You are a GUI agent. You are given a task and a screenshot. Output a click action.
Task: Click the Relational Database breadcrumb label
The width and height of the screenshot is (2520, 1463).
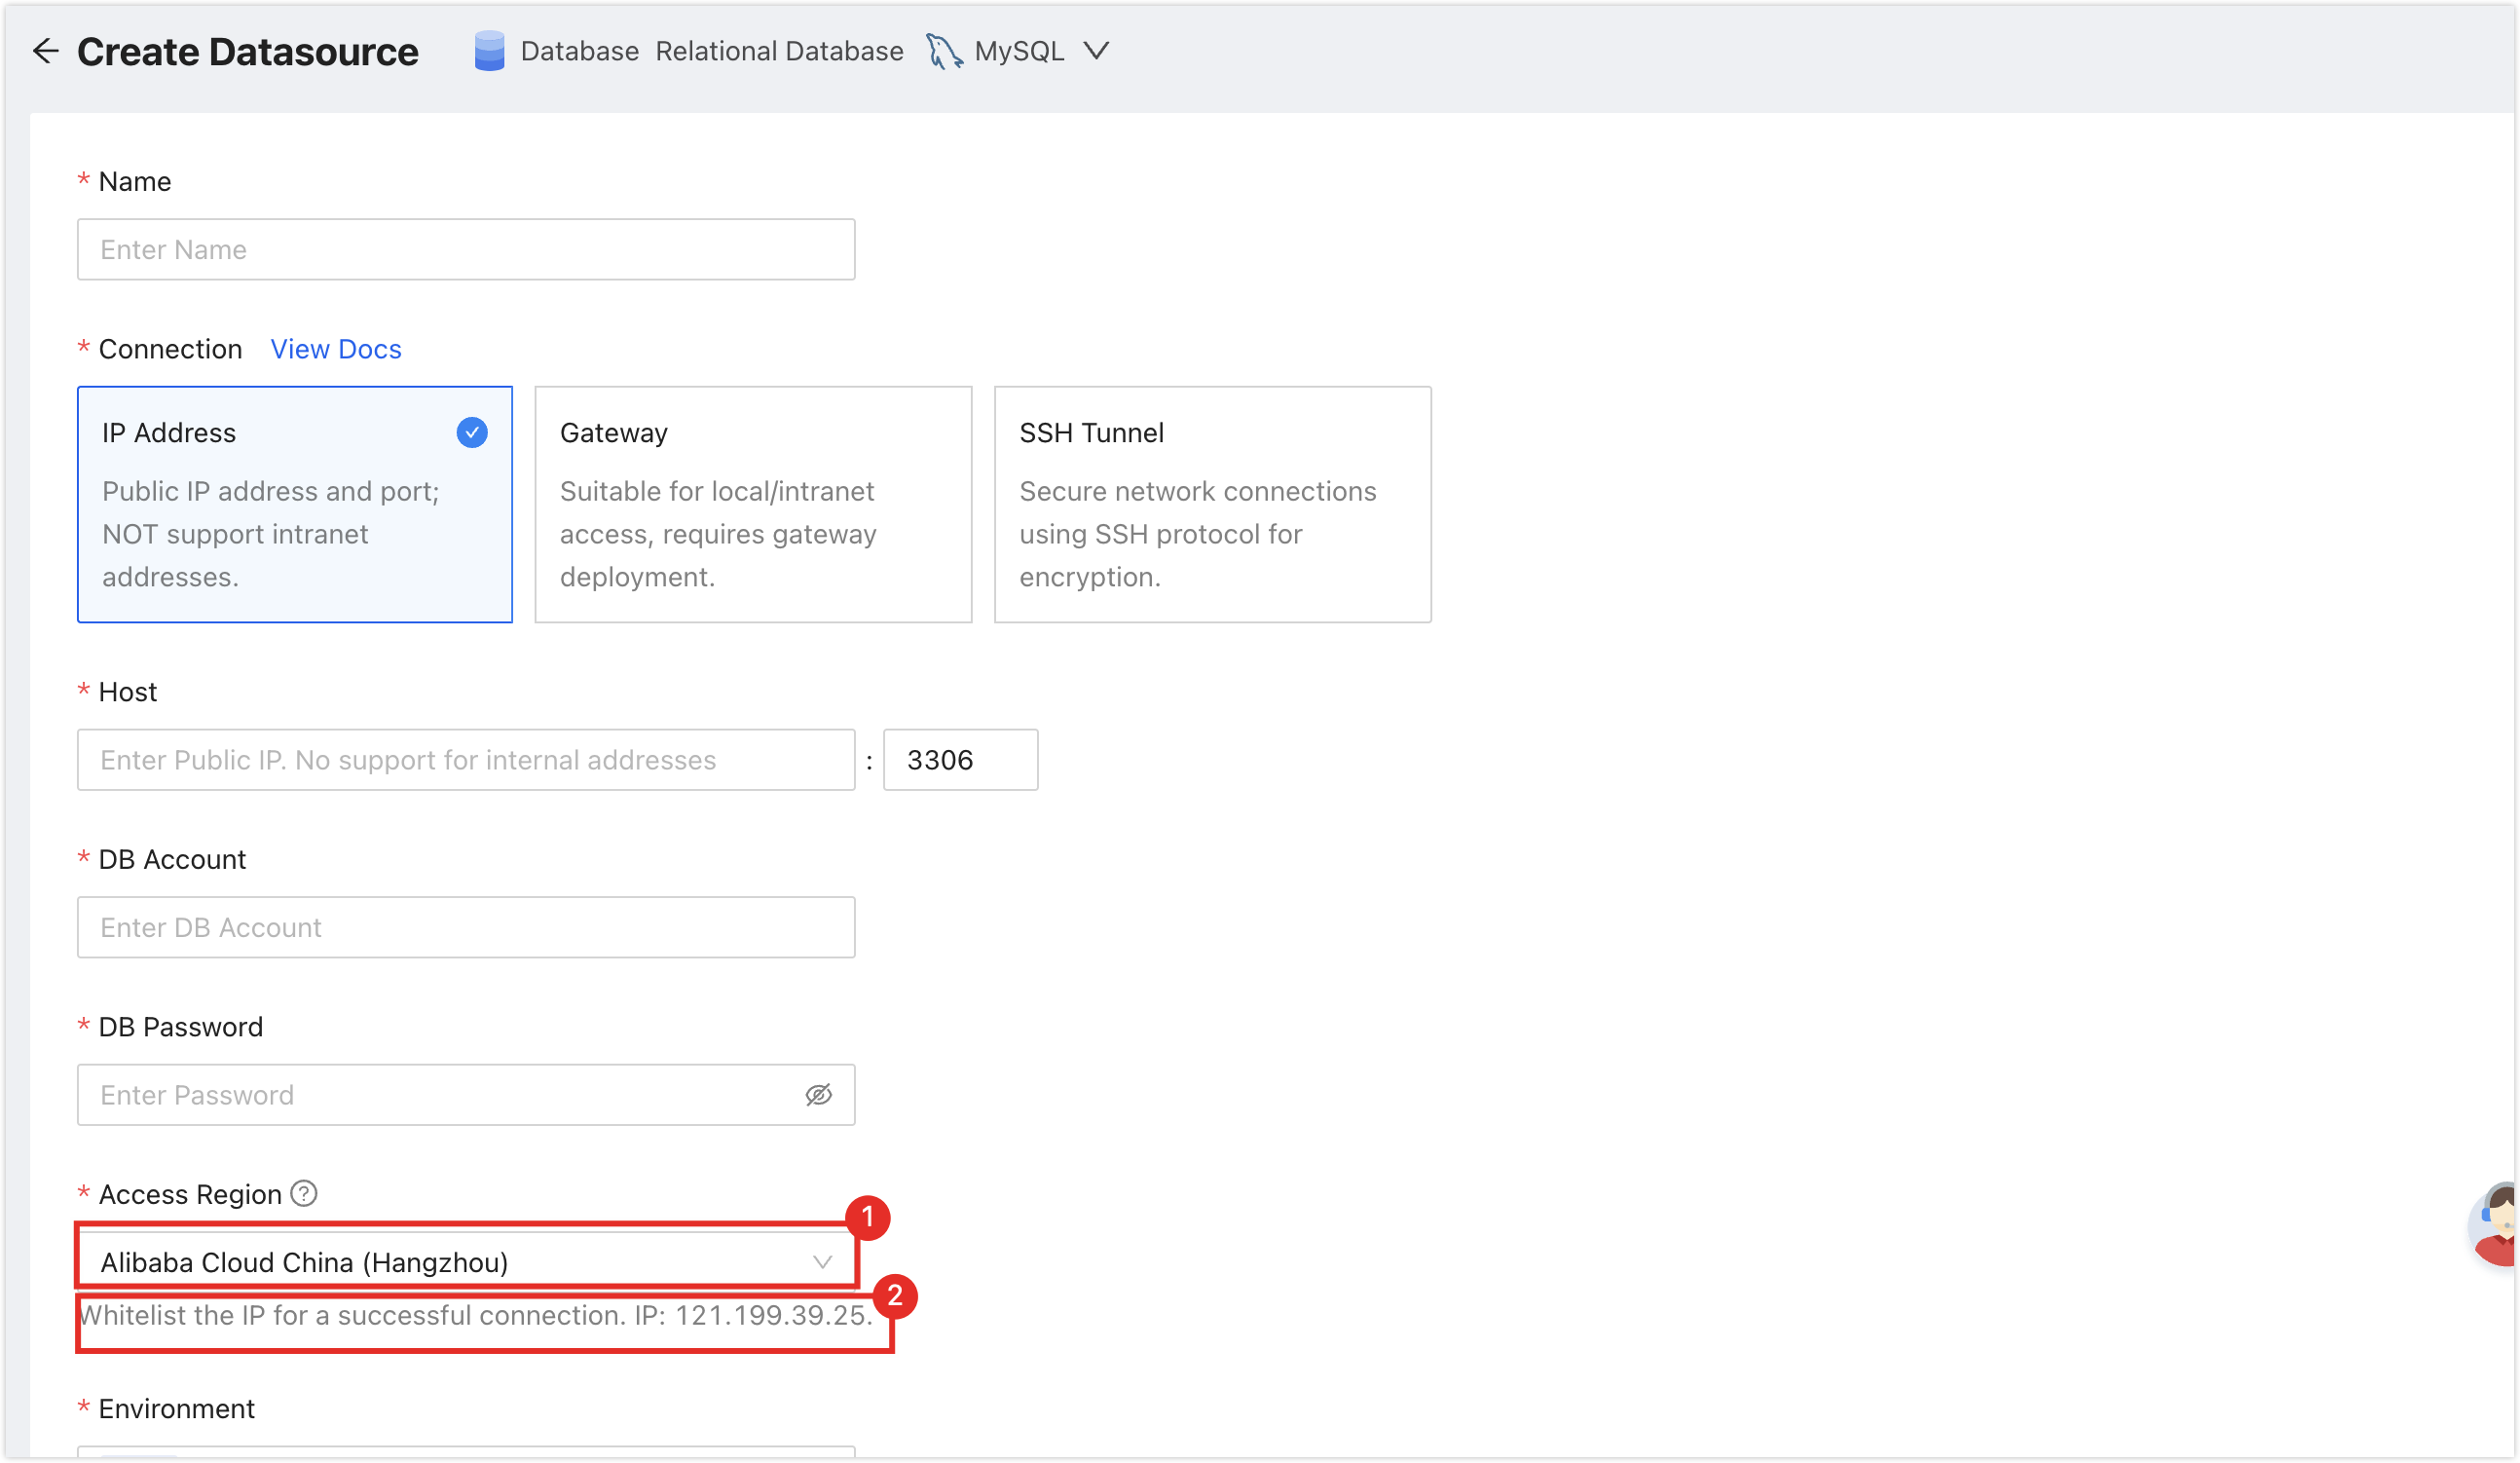779,51
